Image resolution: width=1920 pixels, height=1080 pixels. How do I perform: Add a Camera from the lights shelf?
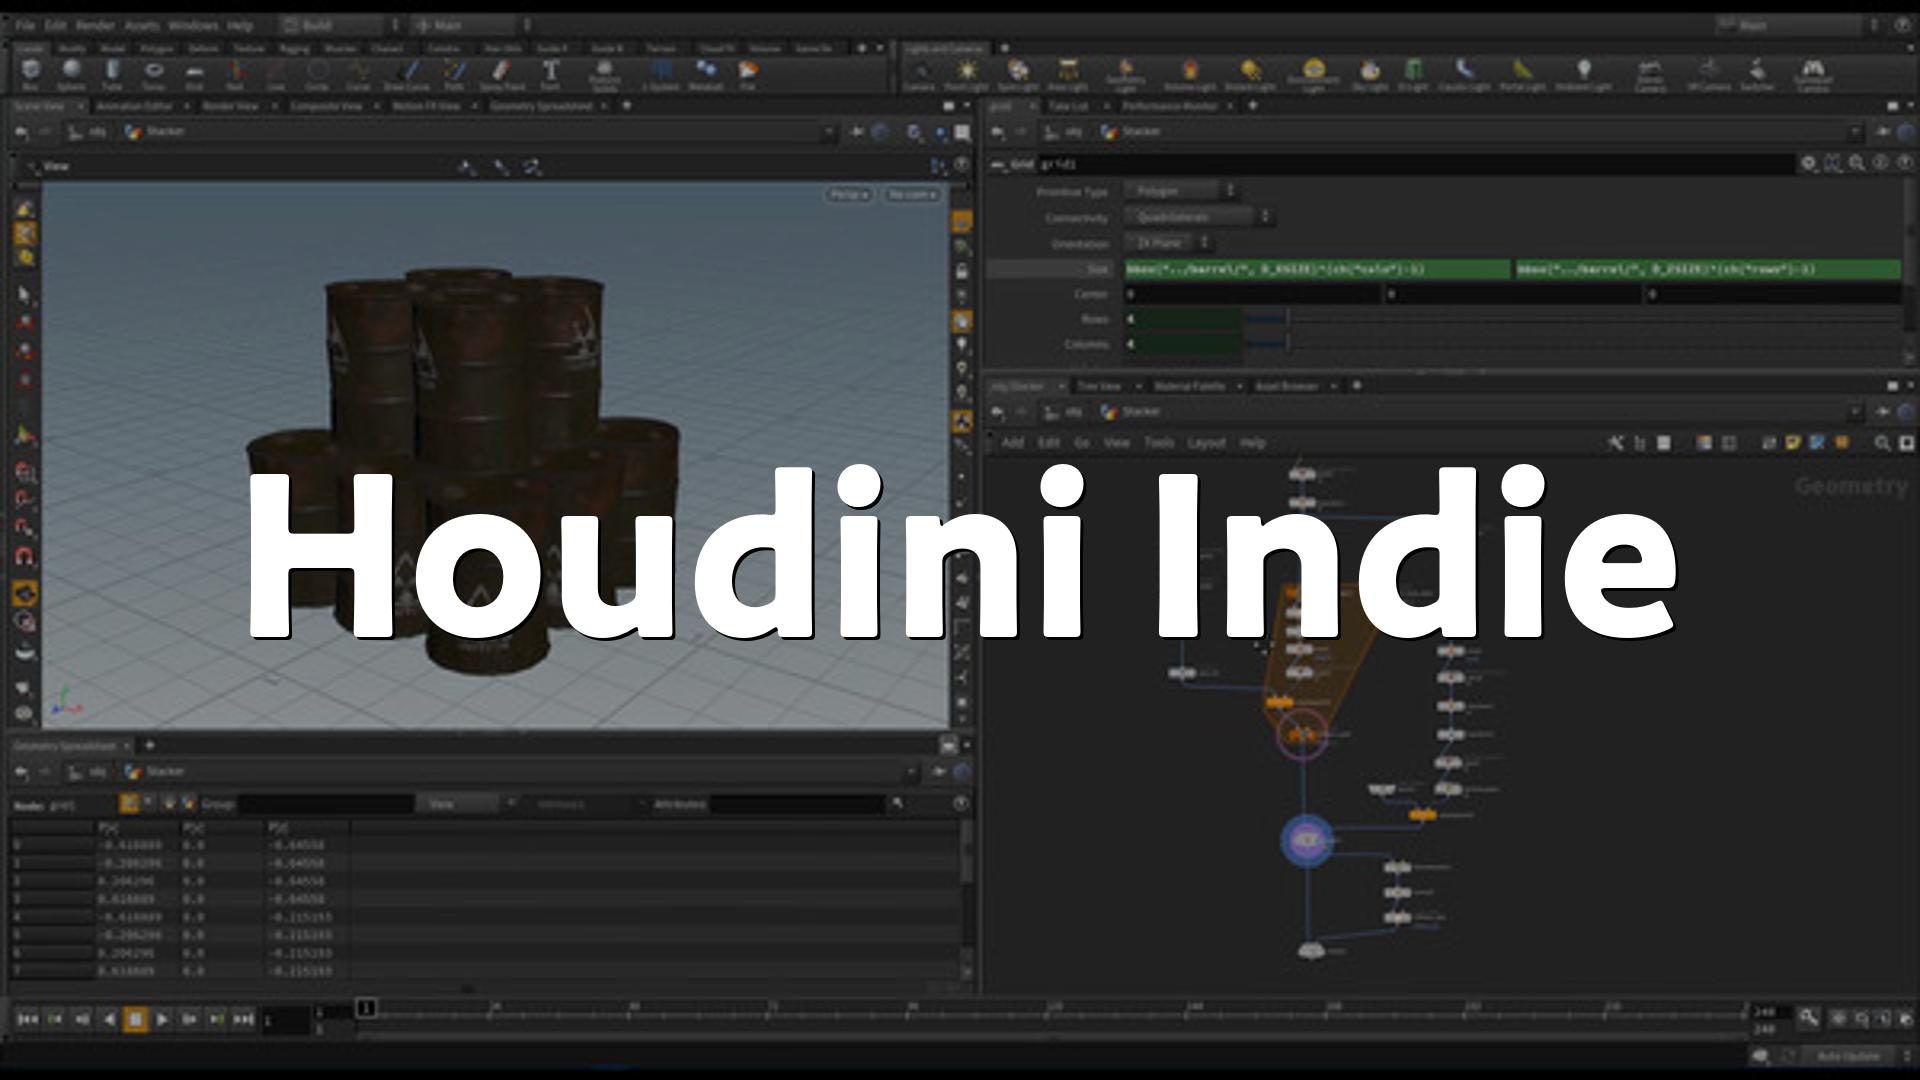[919, 74]
